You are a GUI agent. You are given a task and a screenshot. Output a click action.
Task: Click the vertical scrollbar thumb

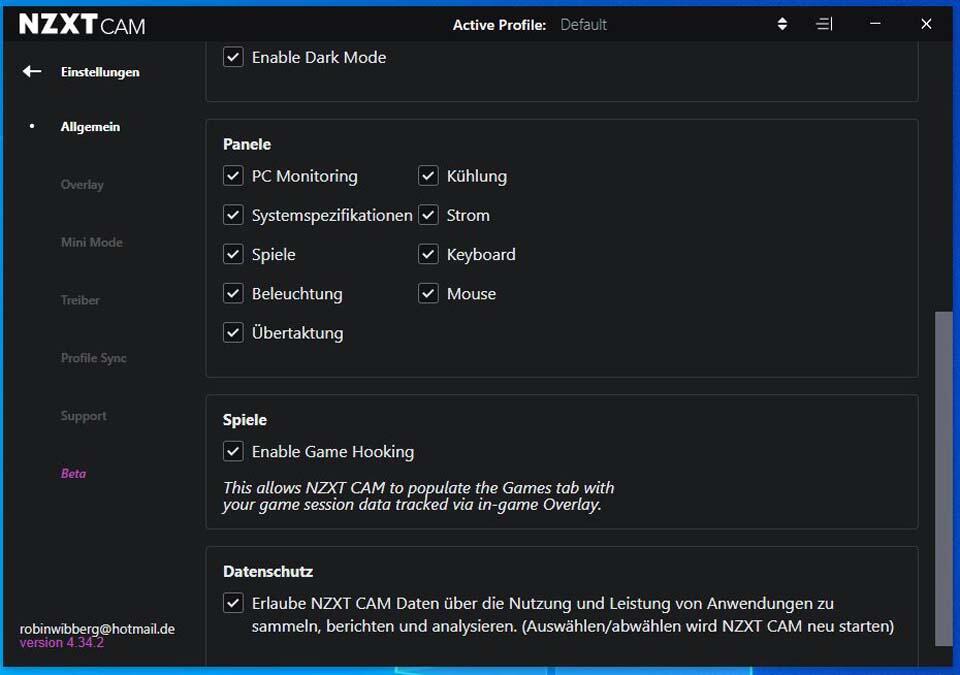pos(943,478)
